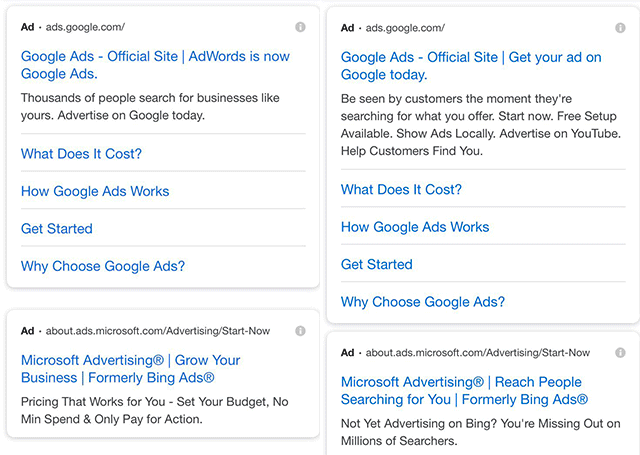
Task: Select 'What Does It Cost?' under 'Get your ad' ad
Action: pyautogui.click(x=401, y=190)
